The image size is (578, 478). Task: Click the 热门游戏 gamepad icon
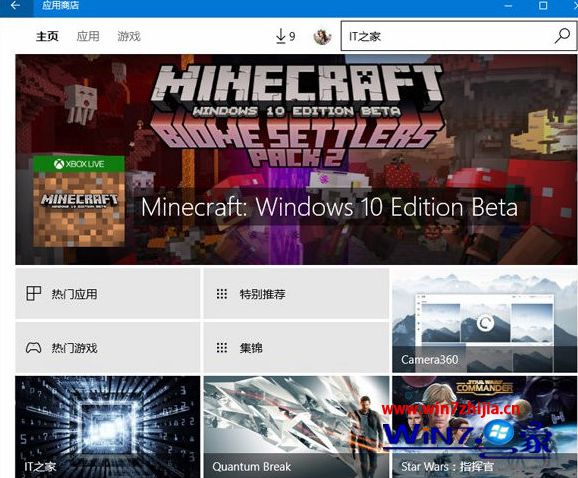coord(33,348)
